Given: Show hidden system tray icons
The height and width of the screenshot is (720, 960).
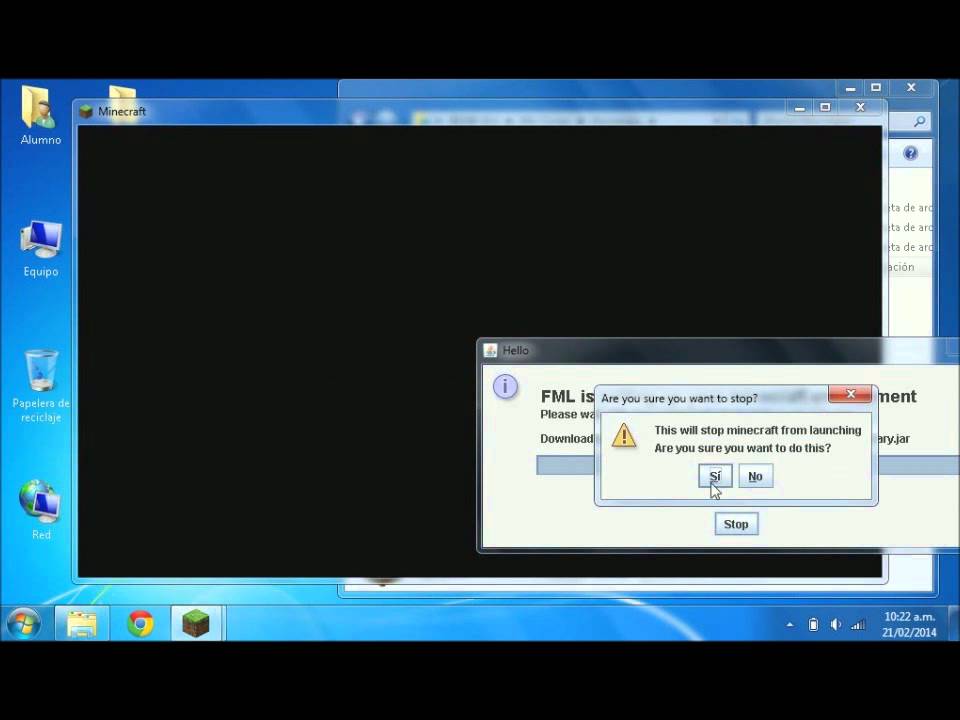Looking at the screenshot, I should 790,624.
